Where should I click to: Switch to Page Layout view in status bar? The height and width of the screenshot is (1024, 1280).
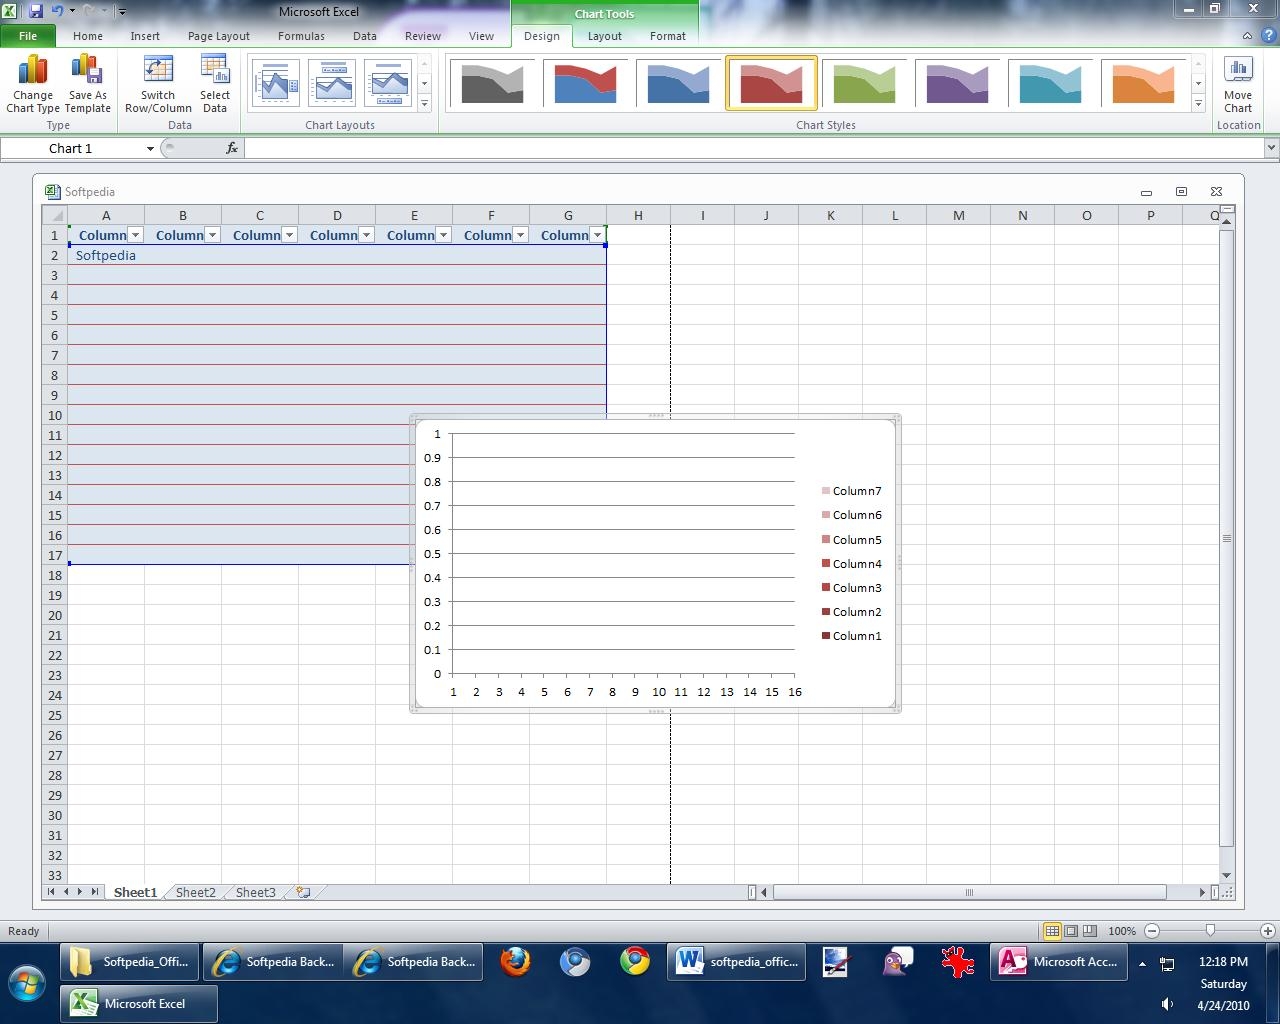[1071, 931]
